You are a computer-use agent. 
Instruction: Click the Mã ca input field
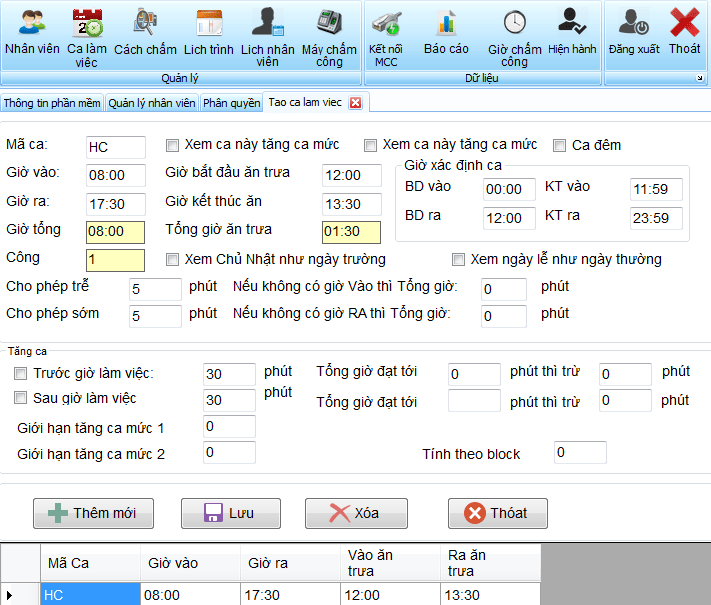tap(115, 147)
